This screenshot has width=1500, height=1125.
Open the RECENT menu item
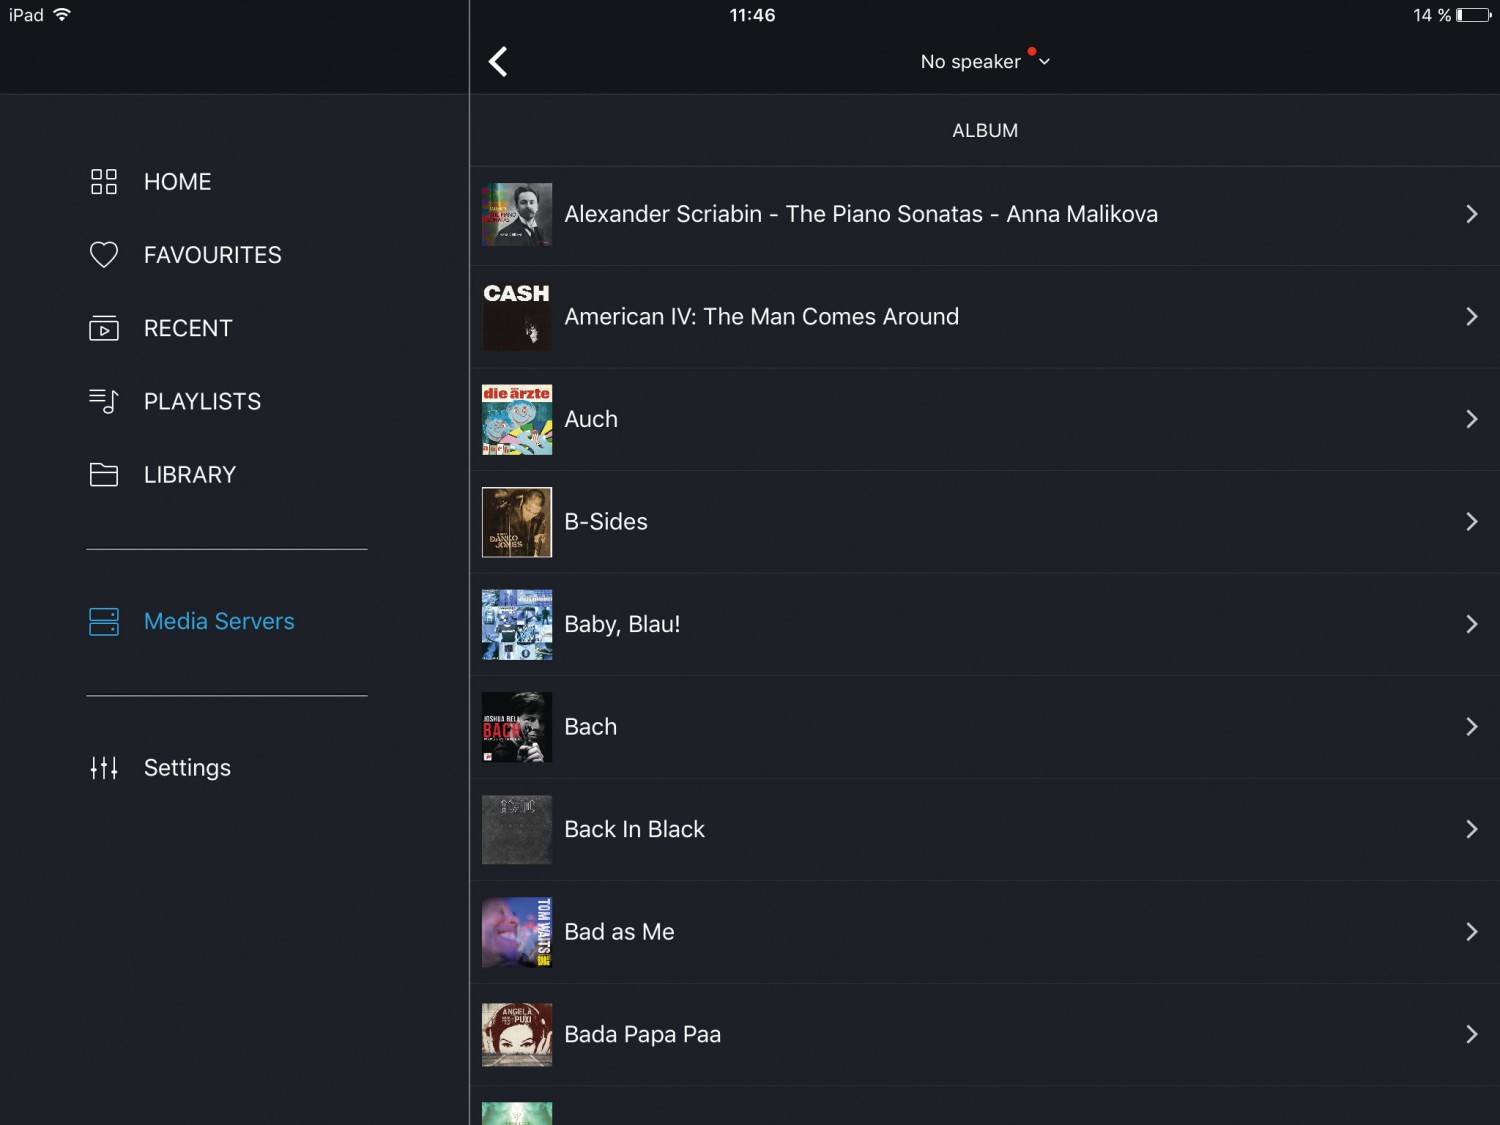tap(188, 328)
